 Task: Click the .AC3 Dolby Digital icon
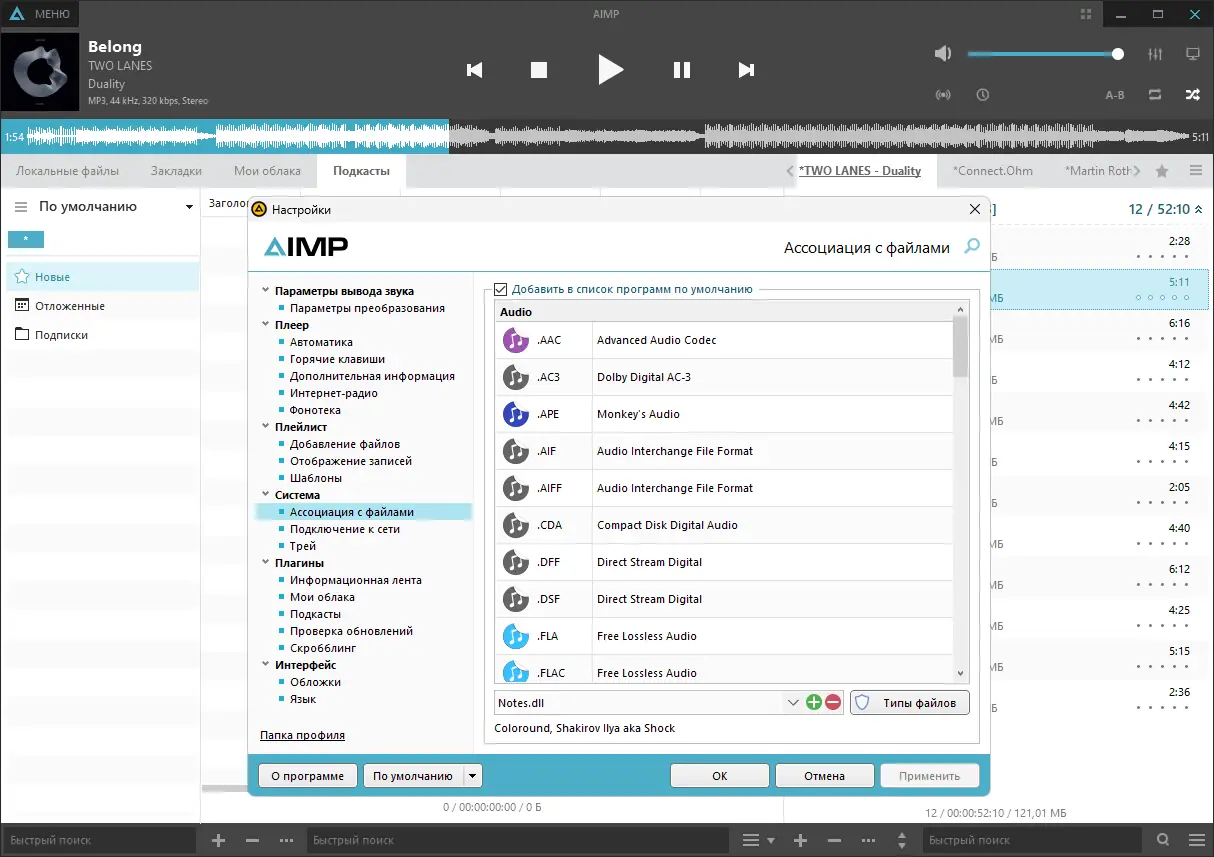point(515,377)
